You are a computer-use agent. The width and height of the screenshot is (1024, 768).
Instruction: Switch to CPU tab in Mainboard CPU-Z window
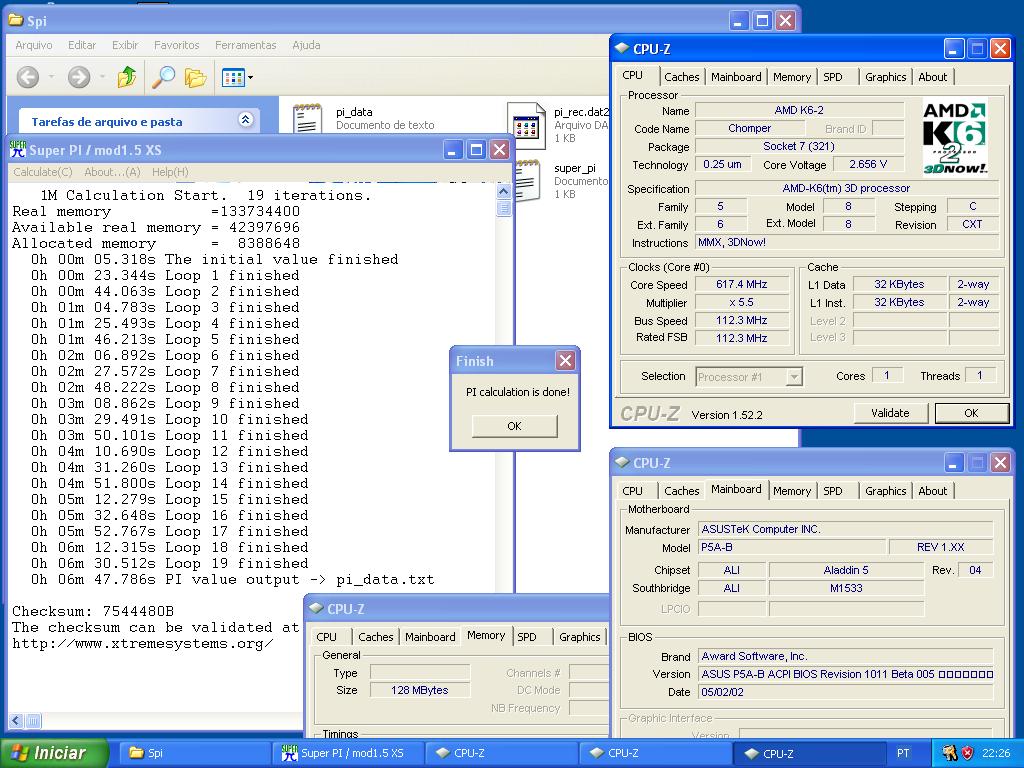(x=632, y=490)
